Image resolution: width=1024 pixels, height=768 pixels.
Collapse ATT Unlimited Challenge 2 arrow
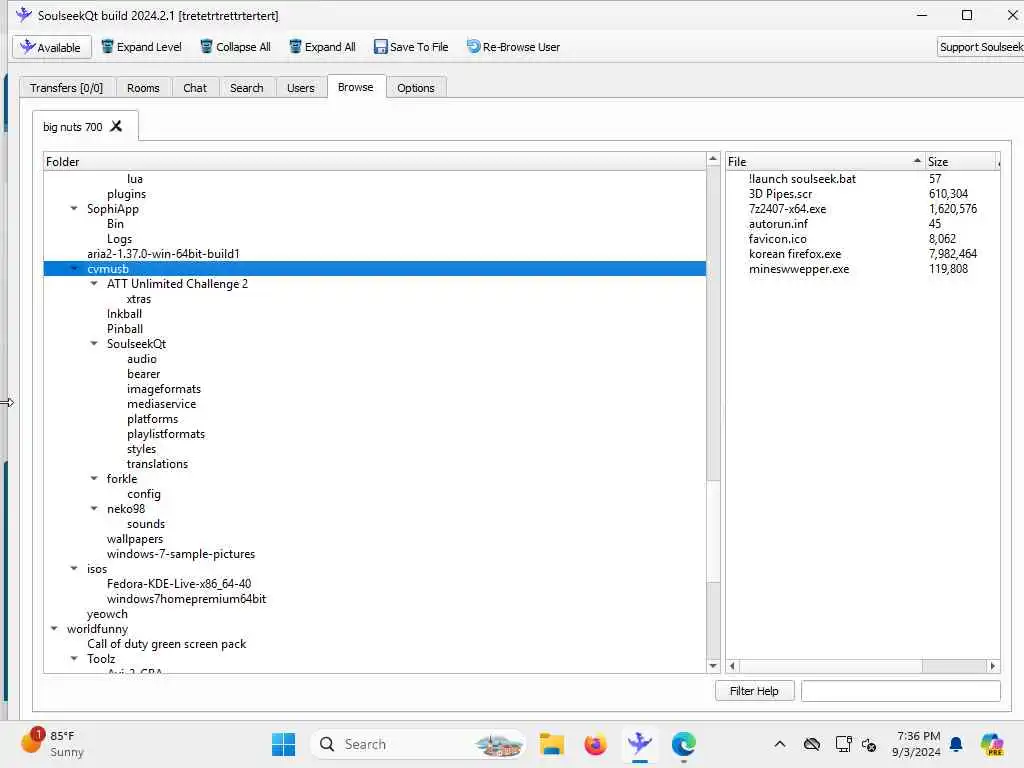(x=94, y=283)
